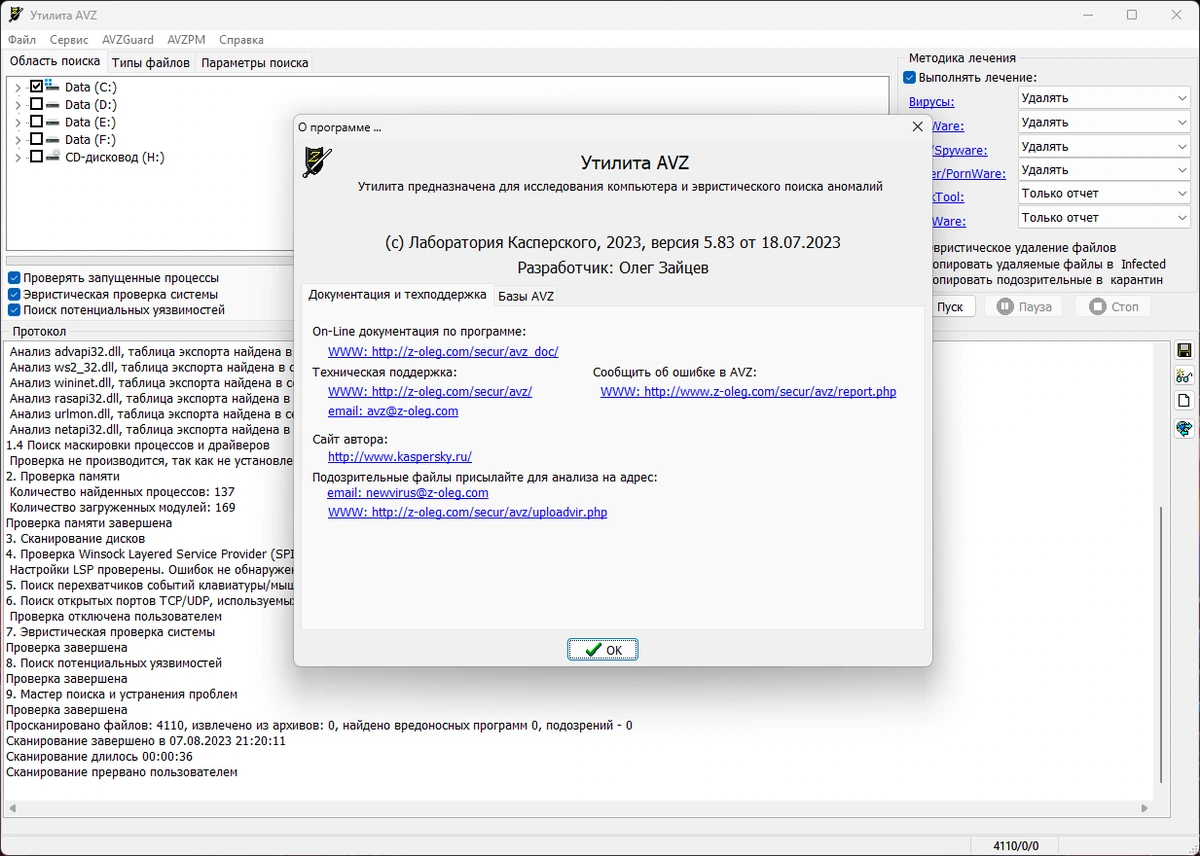Expand the CD-дисковод (H:) tree node
The image size is (1200, 856).
click(x=18, y=158)
